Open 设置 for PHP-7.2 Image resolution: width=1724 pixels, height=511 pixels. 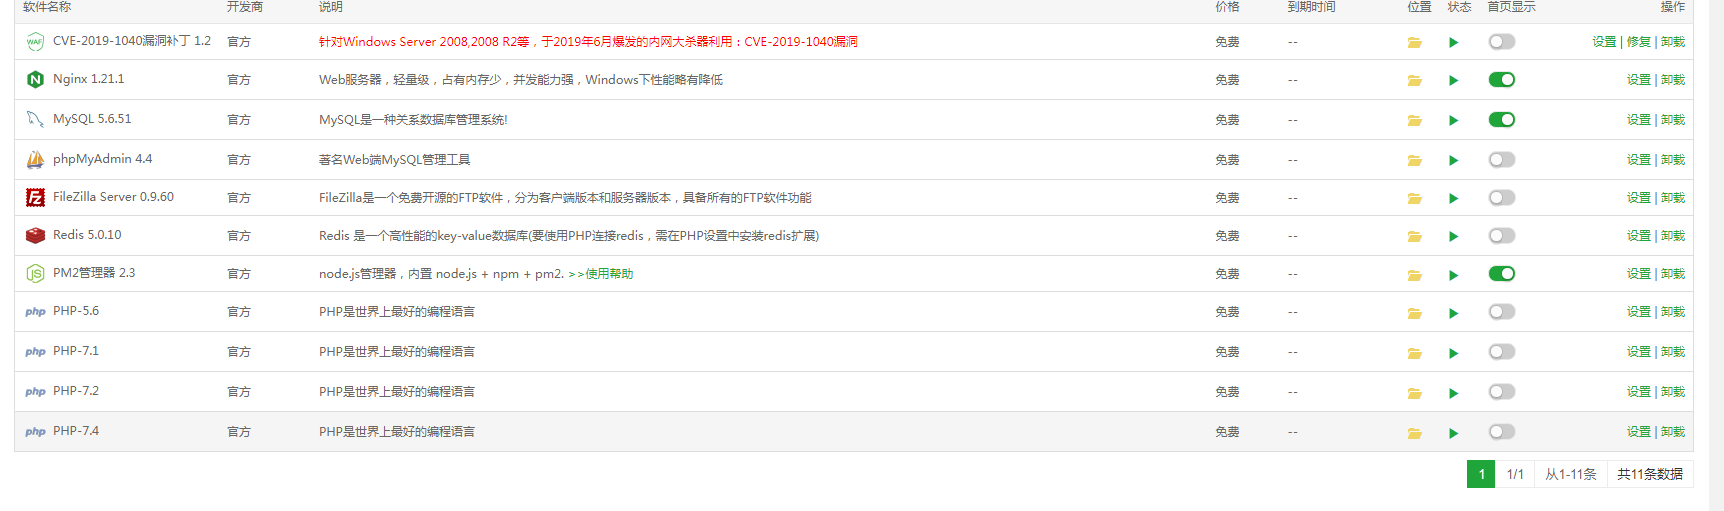point(1638,392)
